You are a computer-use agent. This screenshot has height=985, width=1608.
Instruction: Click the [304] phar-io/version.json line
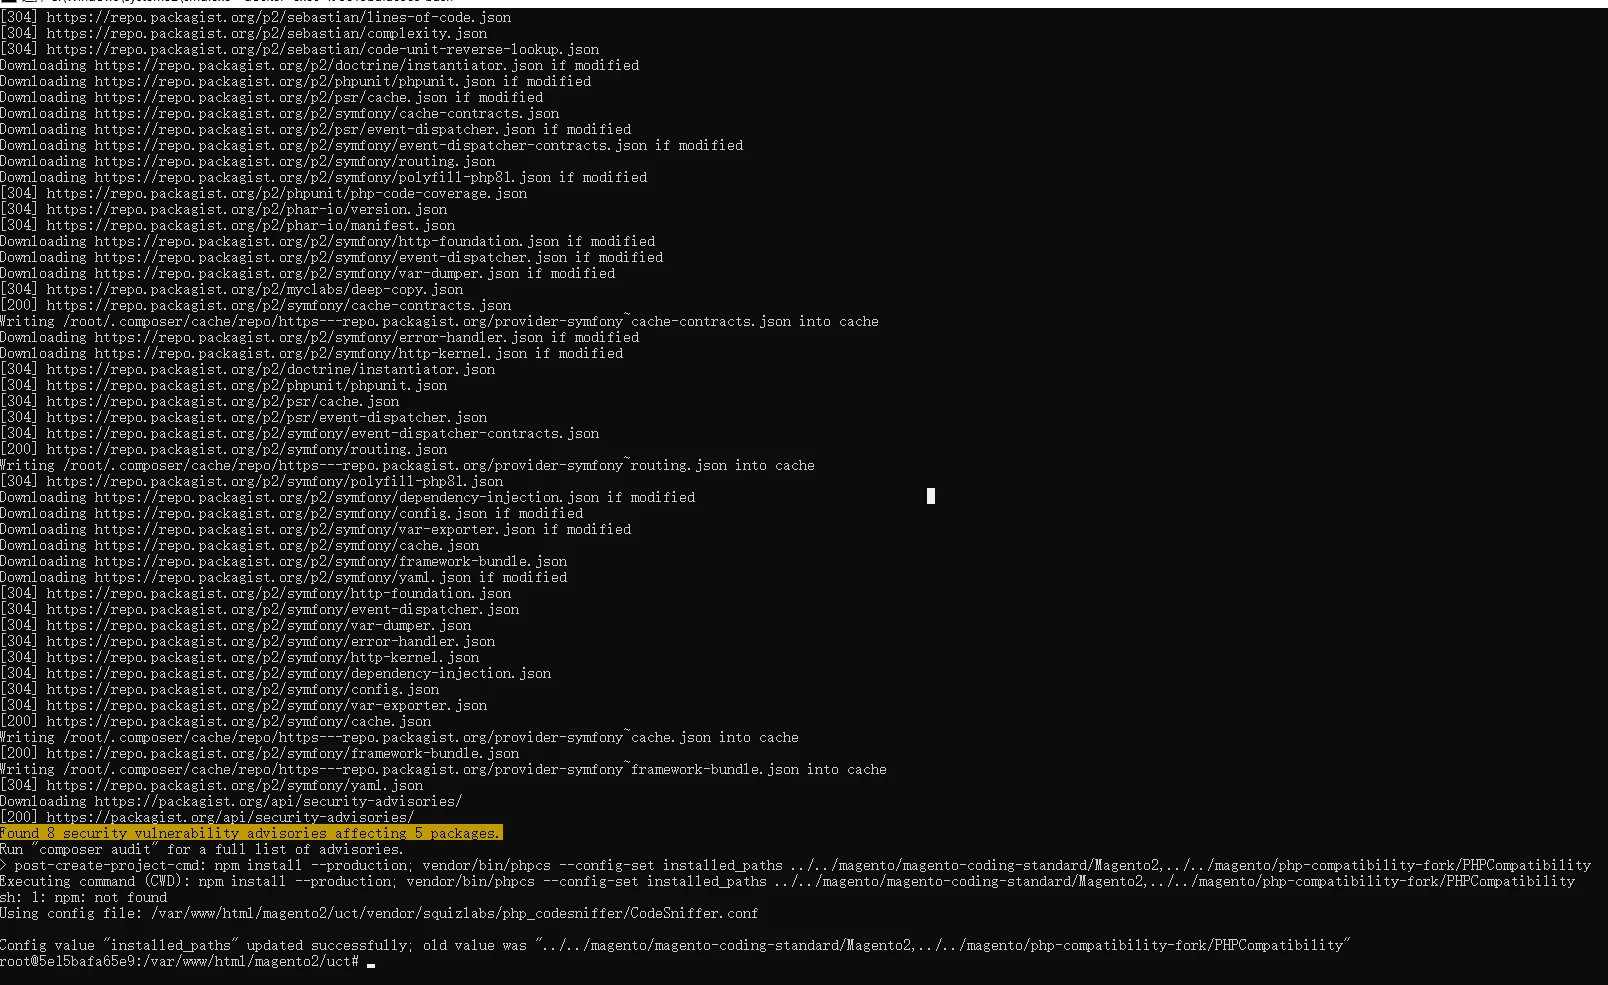[x=224, y=209]
